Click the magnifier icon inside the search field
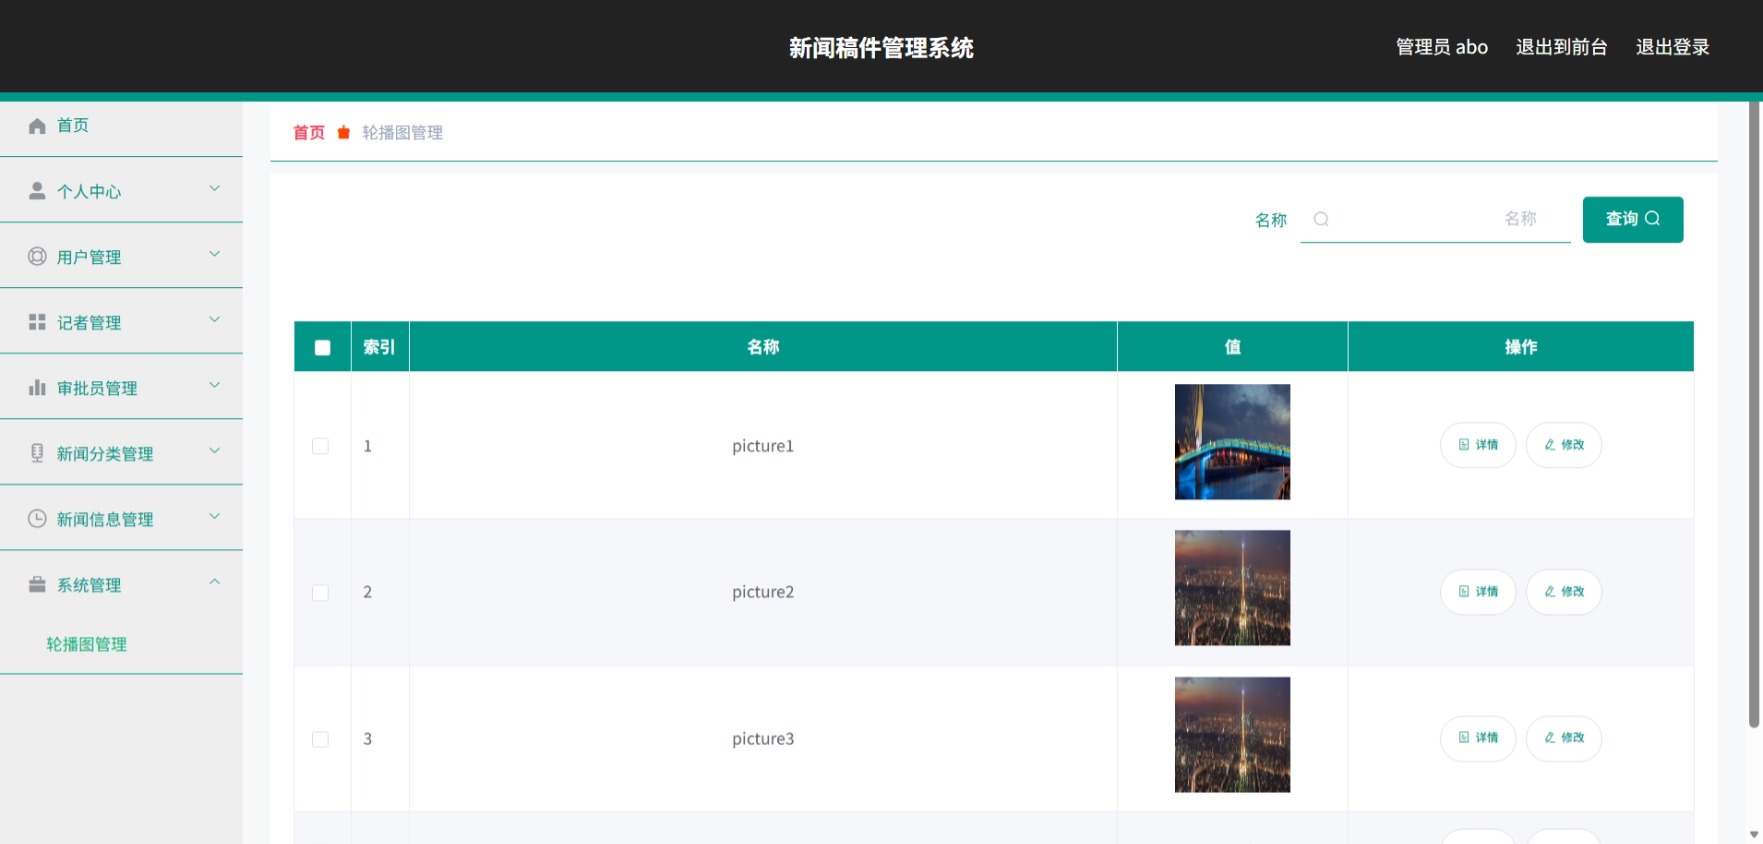 1321,219
